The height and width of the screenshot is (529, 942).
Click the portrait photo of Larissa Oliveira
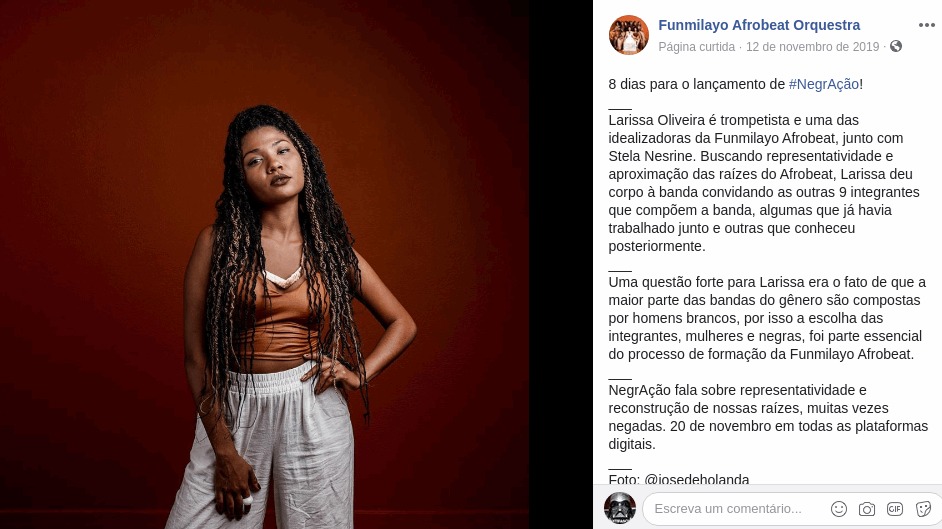264,264
